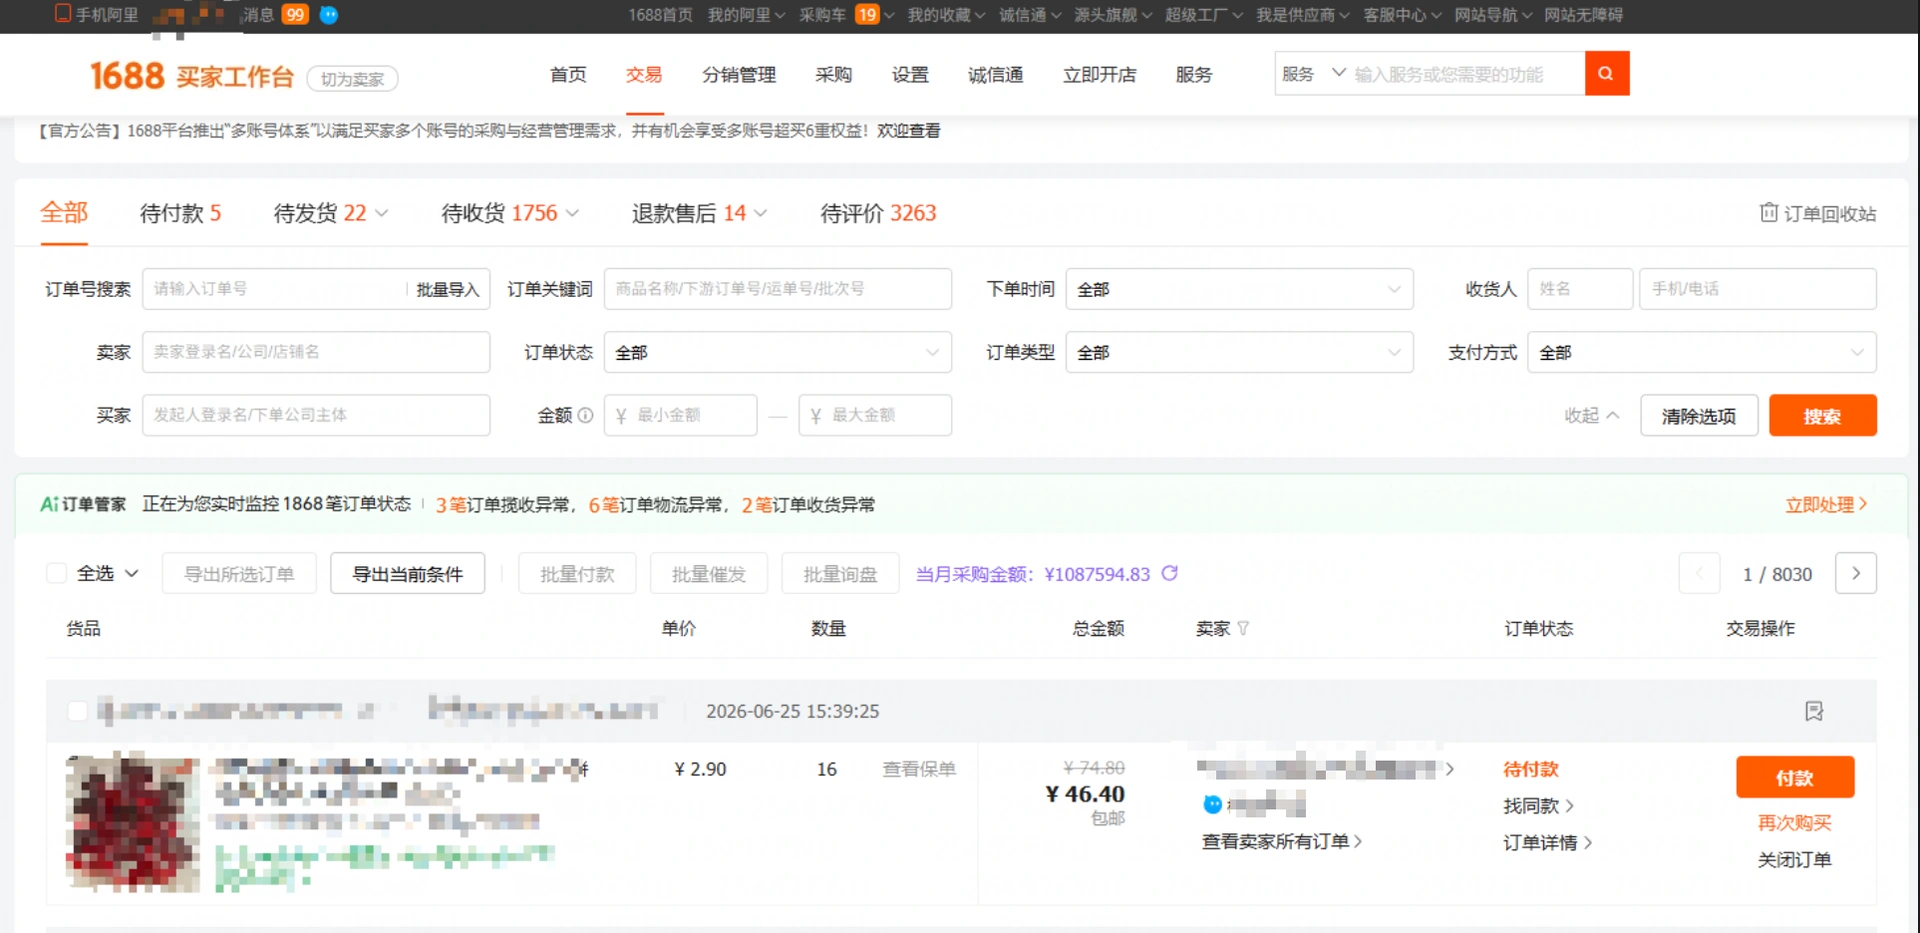This screenshot has height=933, width=1920.
Task: Open the 订单状态 dropdown
Action: (778, 352)
